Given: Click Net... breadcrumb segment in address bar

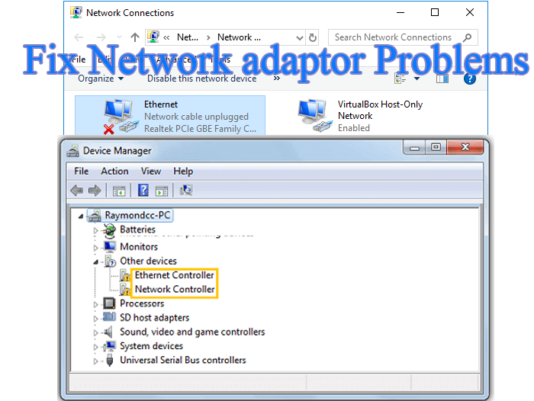Looking at the screenshot, I should pos(187,37).
